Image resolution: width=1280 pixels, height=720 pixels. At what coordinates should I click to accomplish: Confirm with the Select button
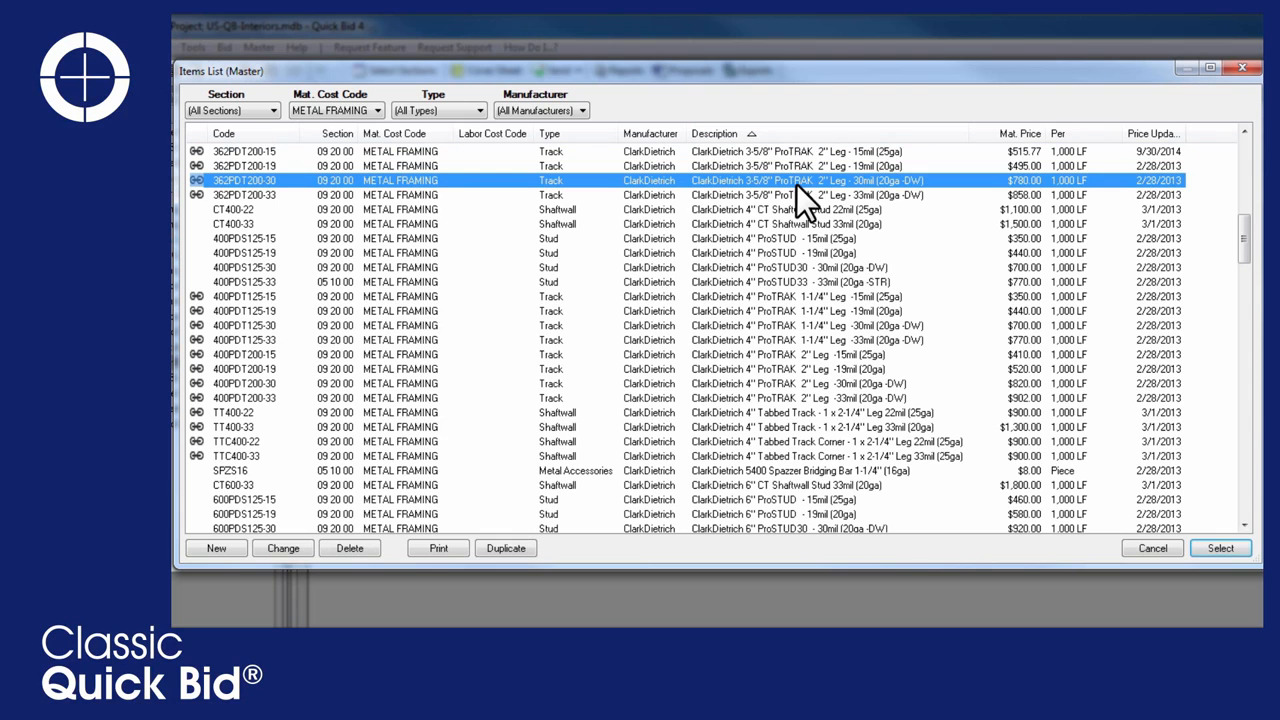[1221, 548]
